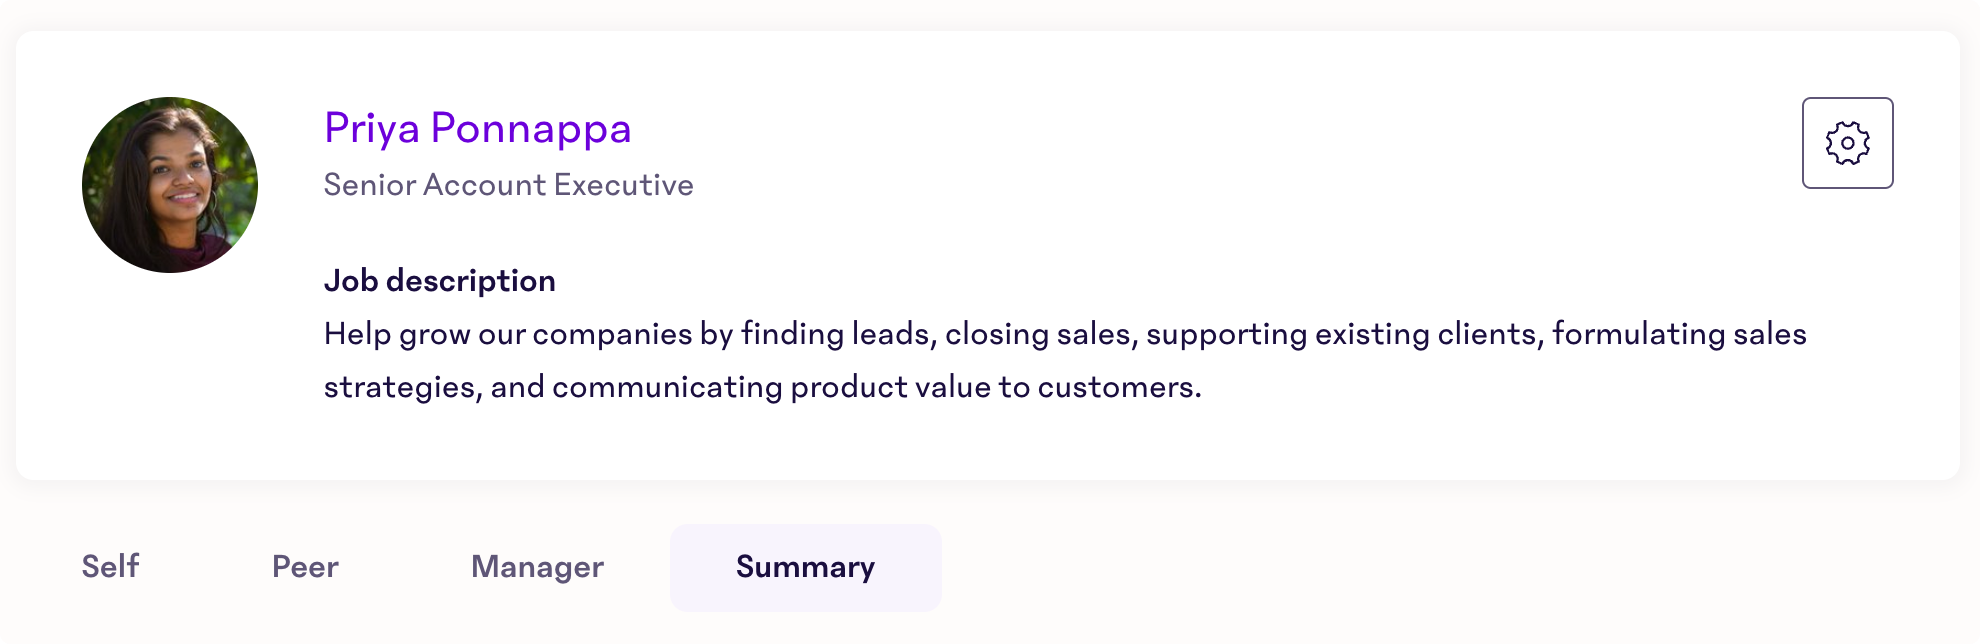The height and width of the screenshot is (644, 1980).
Task: Switch to the Self tab
Action: click(x=110, y=567)
